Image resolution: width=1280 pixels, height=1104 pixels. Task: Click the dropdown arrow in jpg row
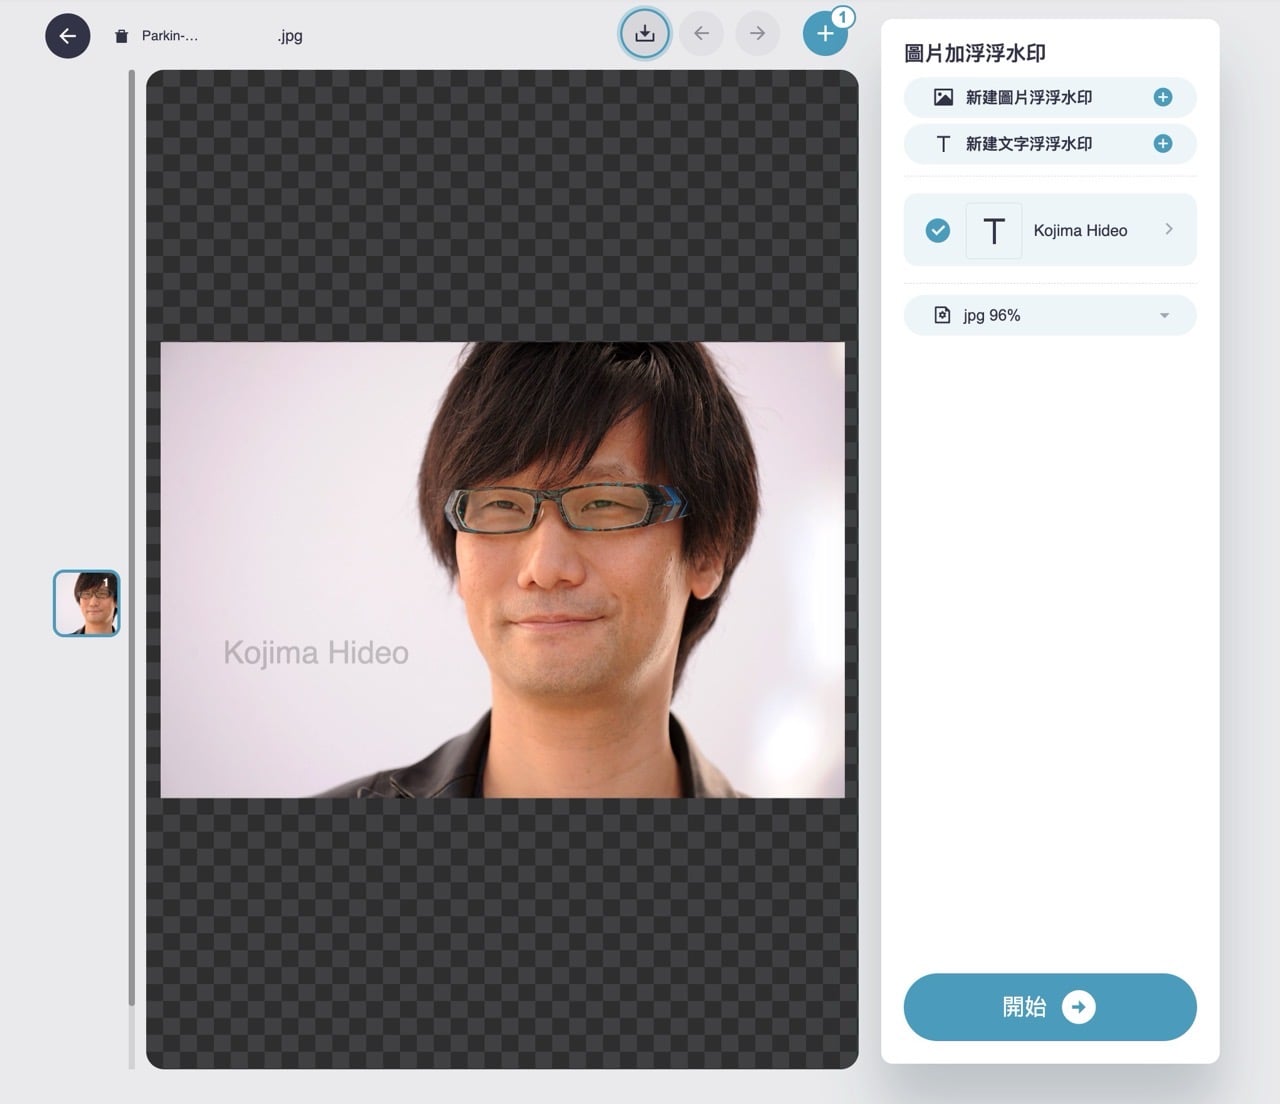point(1164,316)
